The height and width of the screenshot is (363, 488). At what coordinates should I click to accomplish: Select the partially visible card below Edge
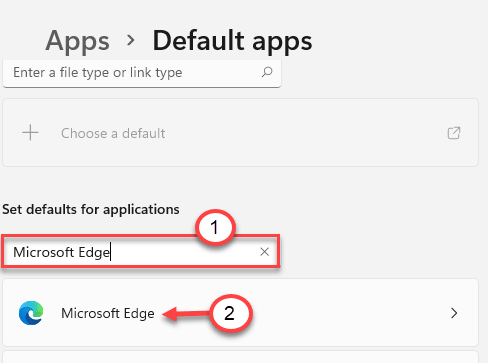[x=240, y=357]
